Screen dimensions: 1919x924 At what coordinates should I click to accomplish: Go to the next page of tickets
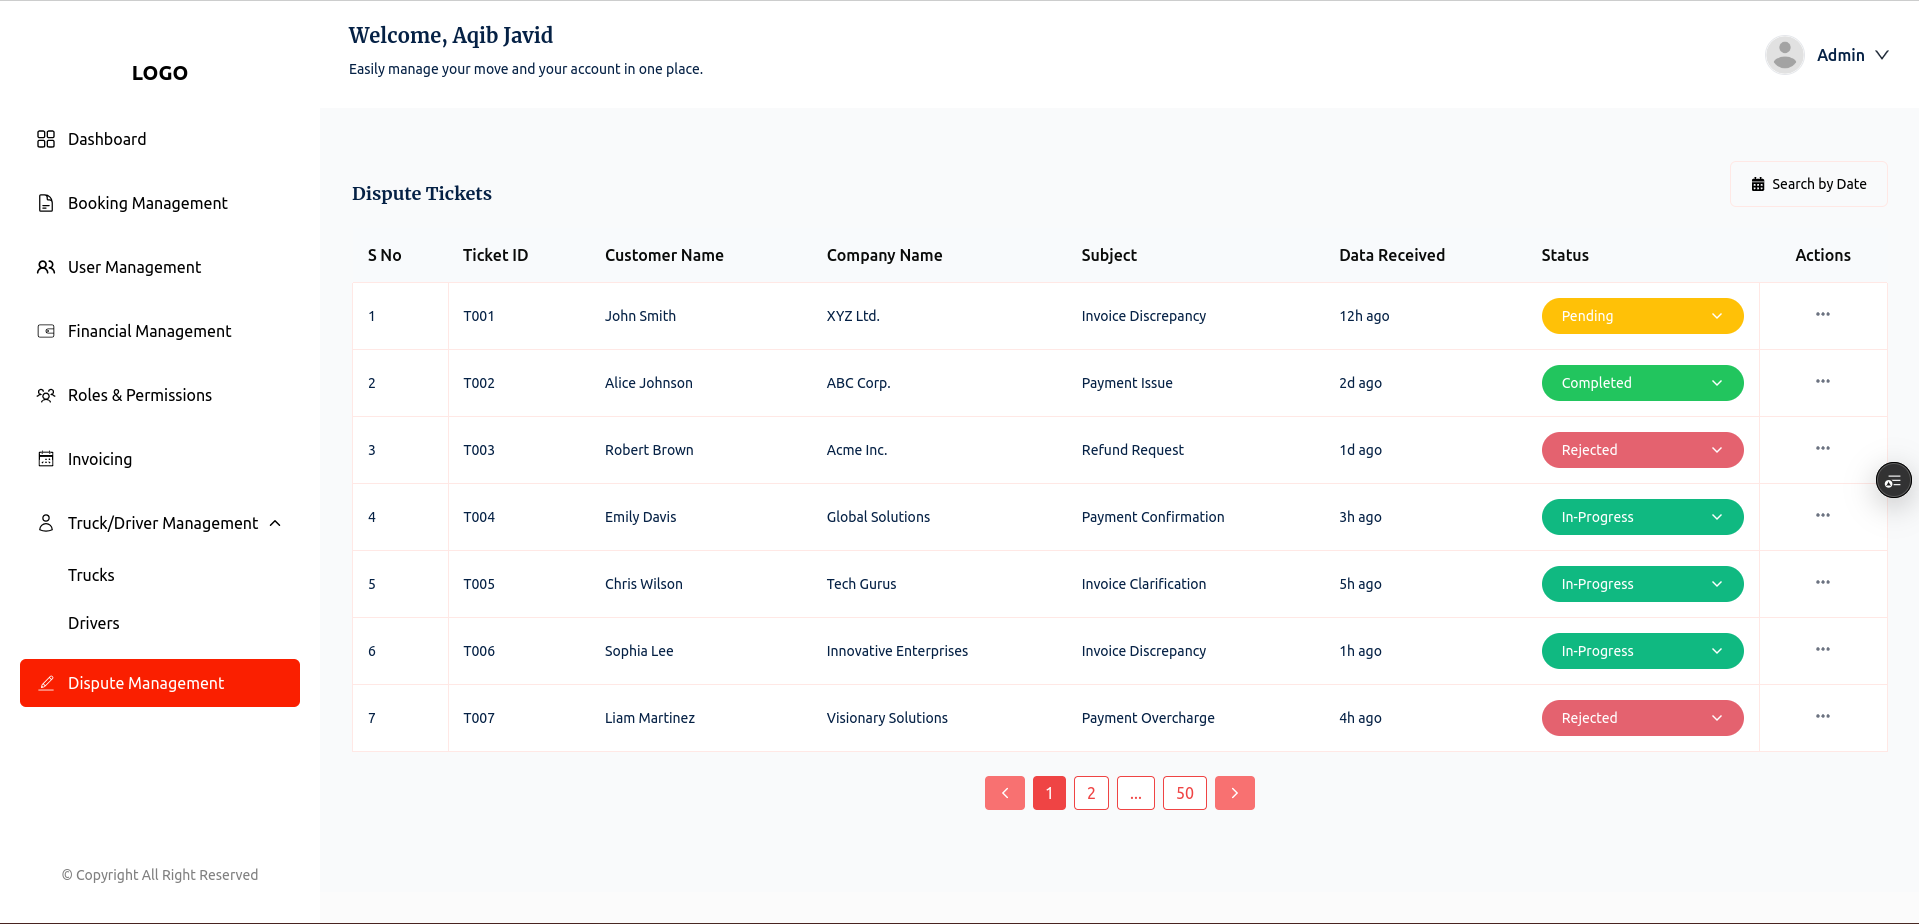point(1234,793)
